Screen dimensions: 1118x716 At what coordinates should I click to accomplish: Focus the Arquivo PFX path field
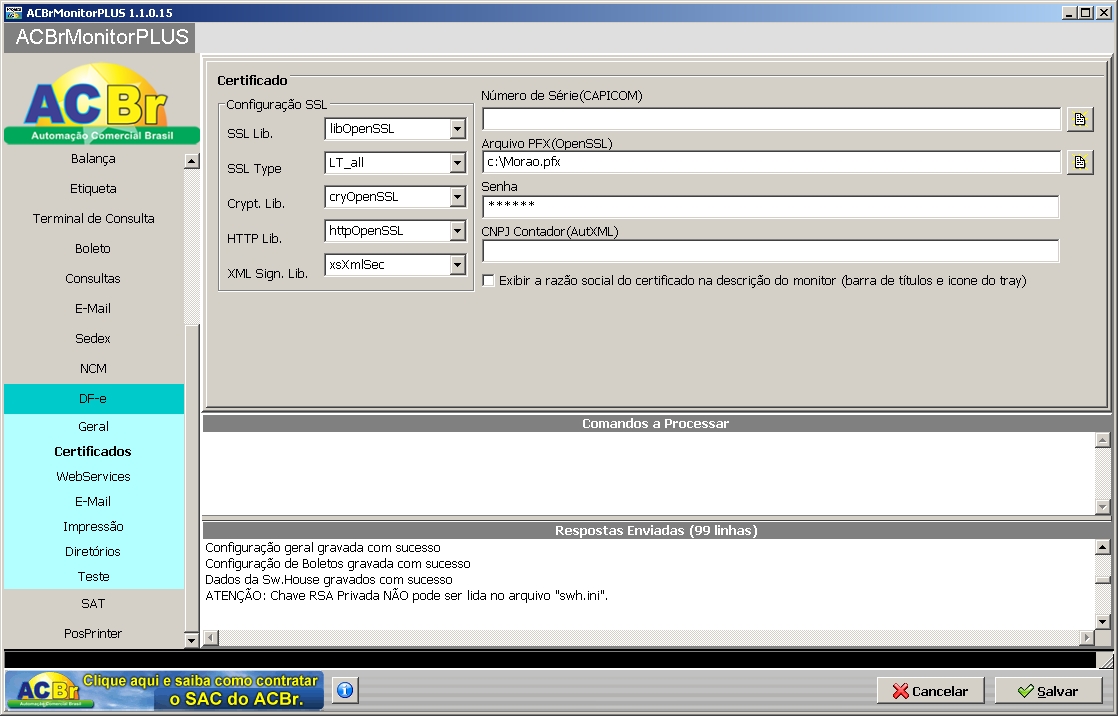771,162
